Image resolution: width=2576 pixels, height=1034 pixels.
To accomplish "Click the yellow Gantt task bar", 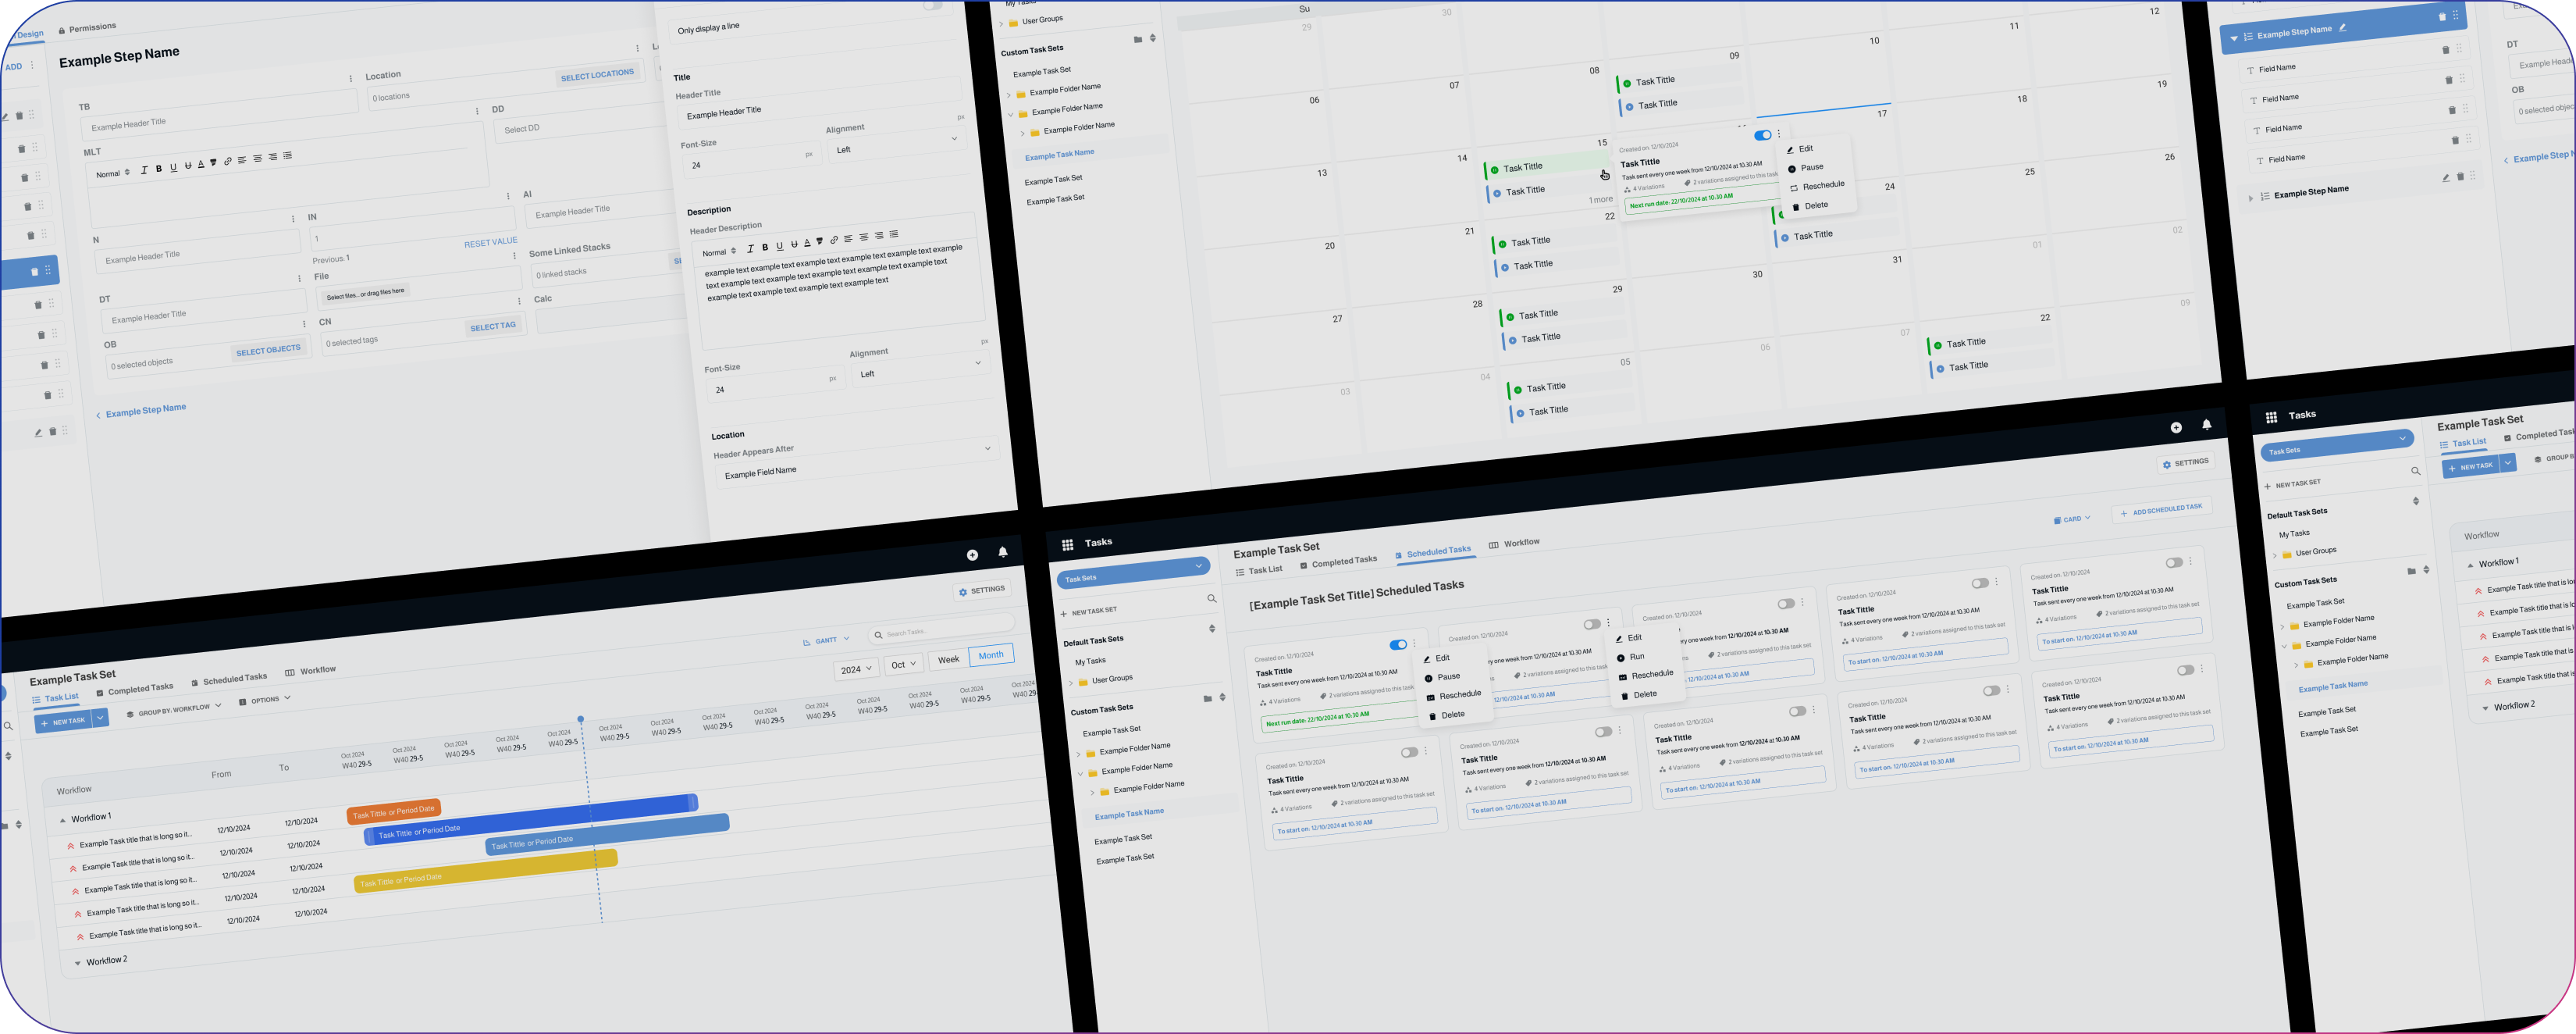I will coord(486,870).
